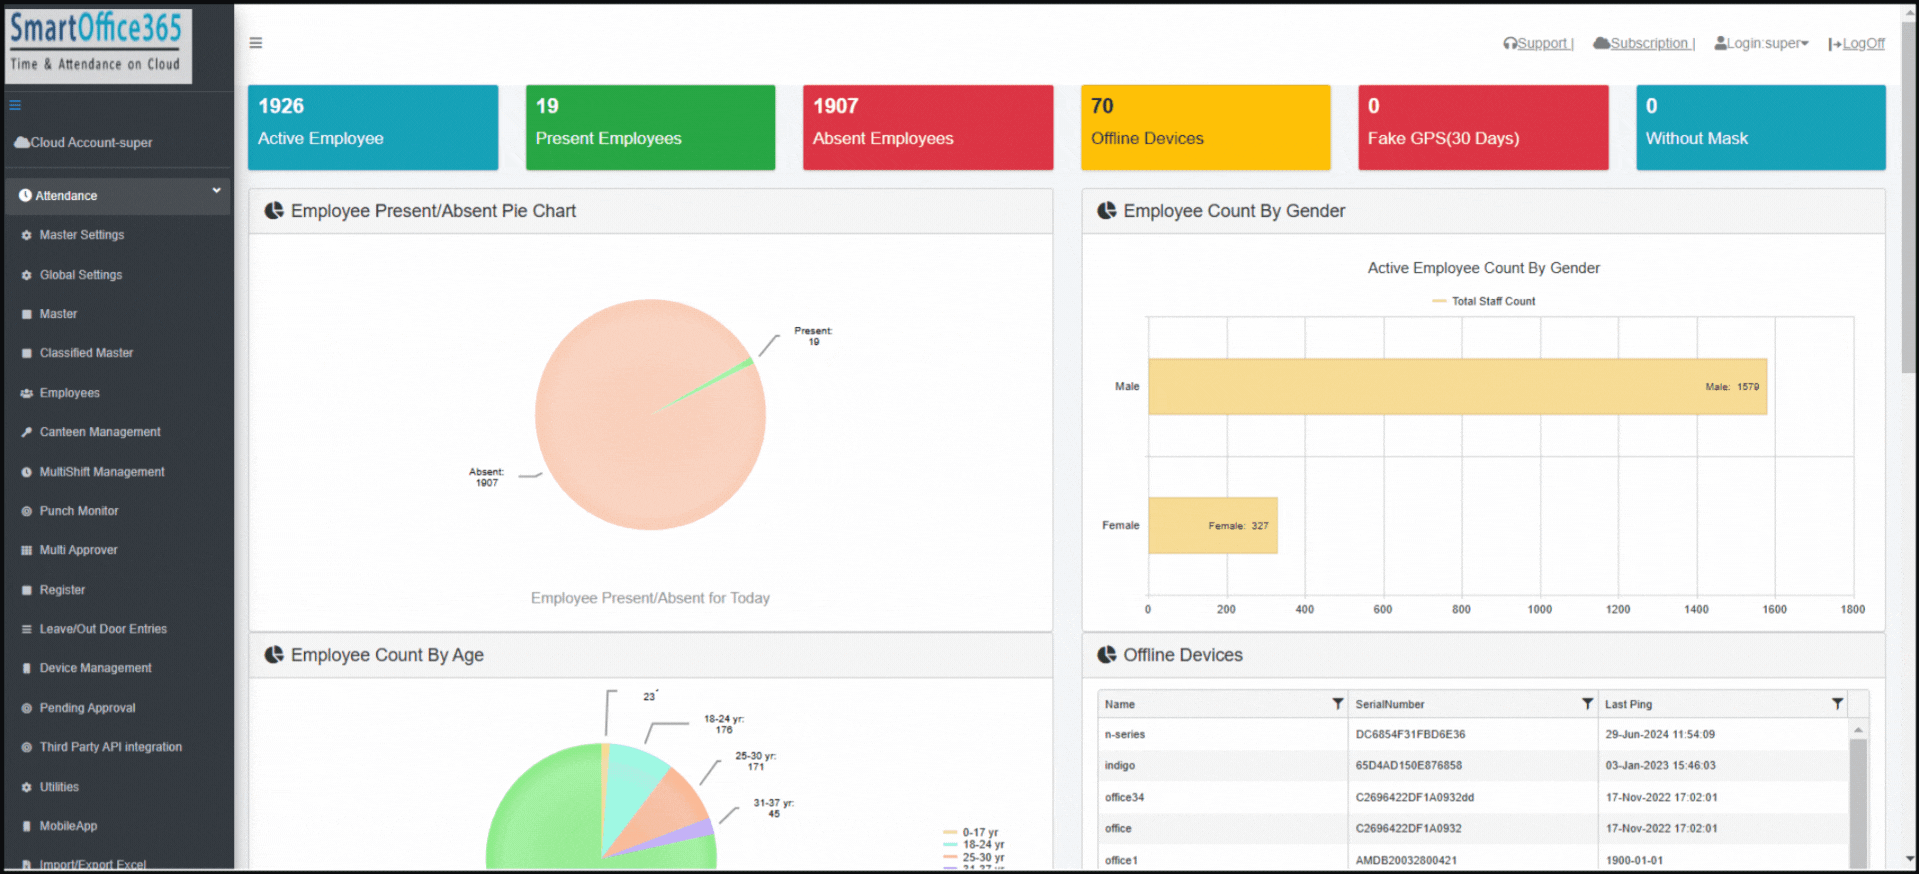Click the LogOff link

pyautogui.click(x=1862, y=44)
